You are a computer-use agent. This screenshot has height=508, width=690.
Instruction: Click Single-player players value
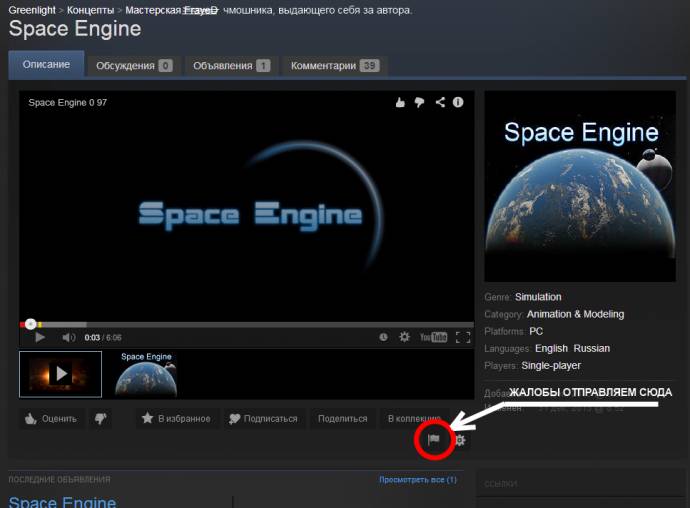[551, 366]
